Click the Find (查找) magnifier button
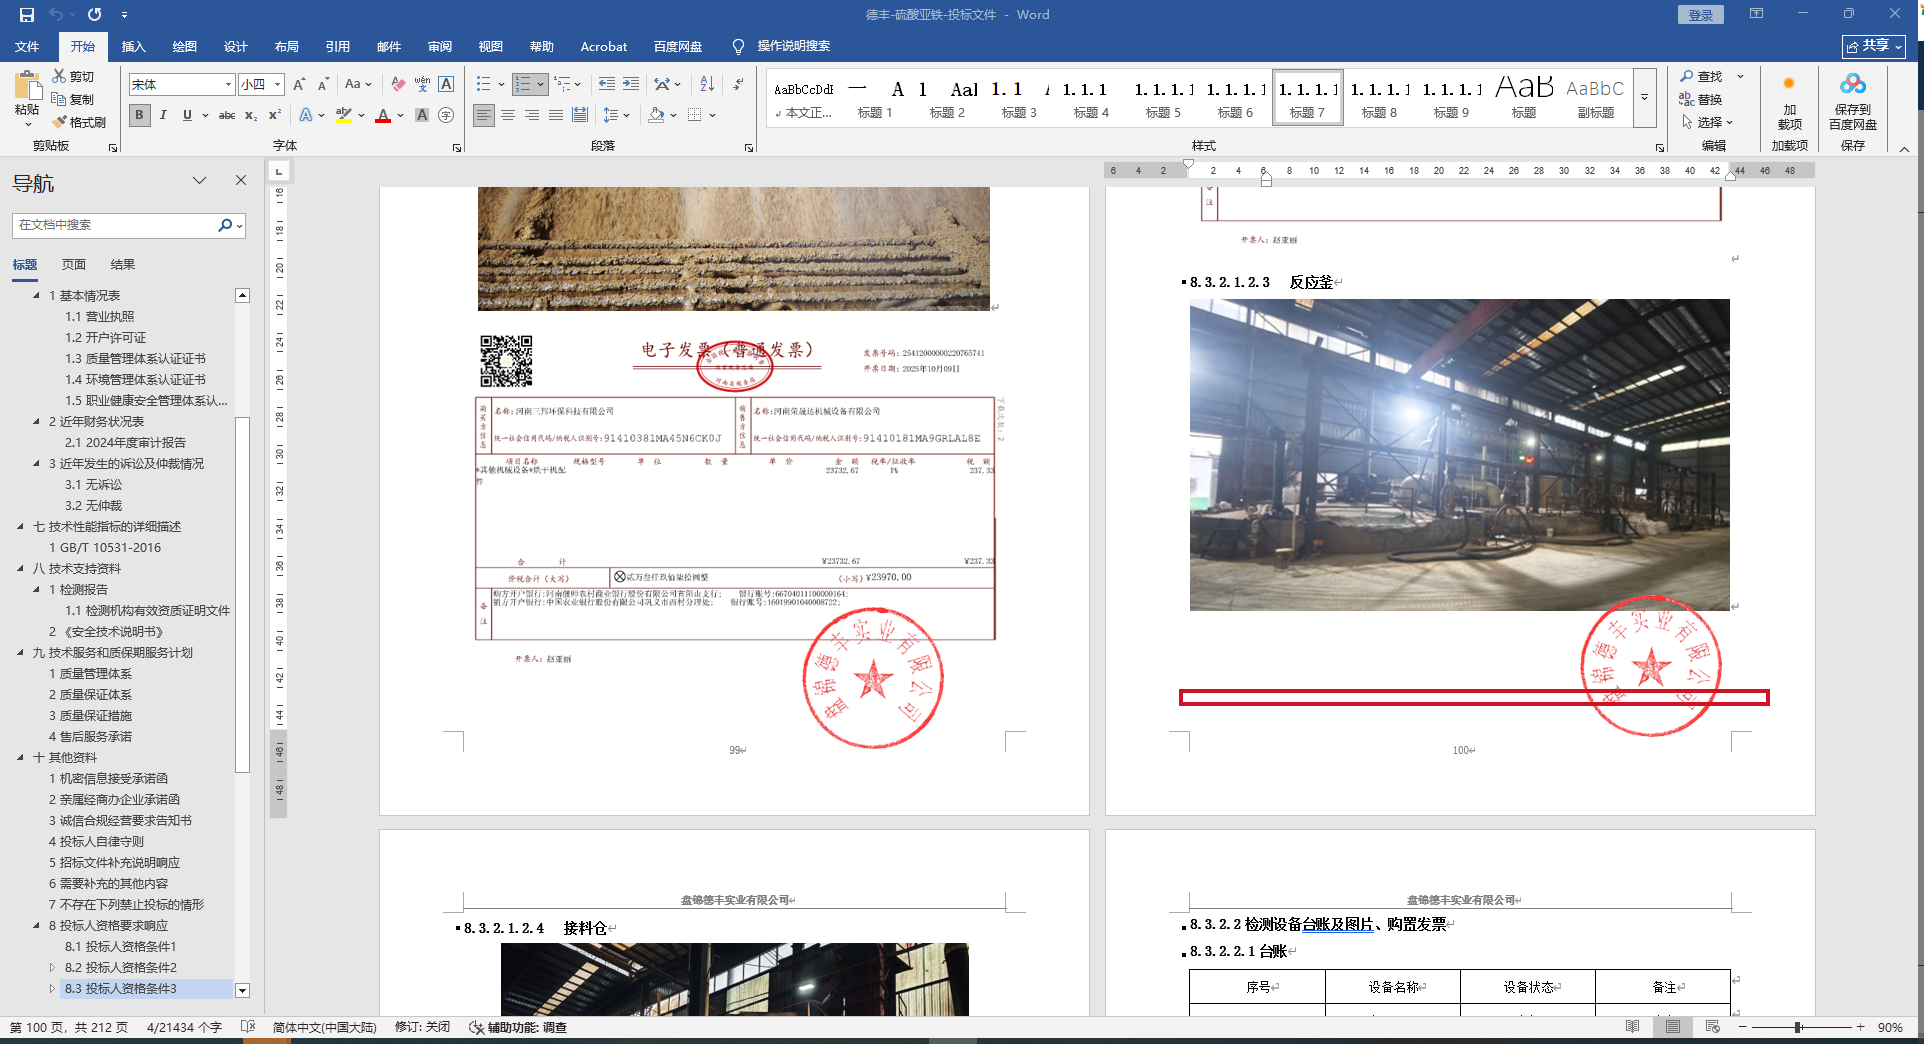This screenshot has height=1044, width=1924. 1701,76
